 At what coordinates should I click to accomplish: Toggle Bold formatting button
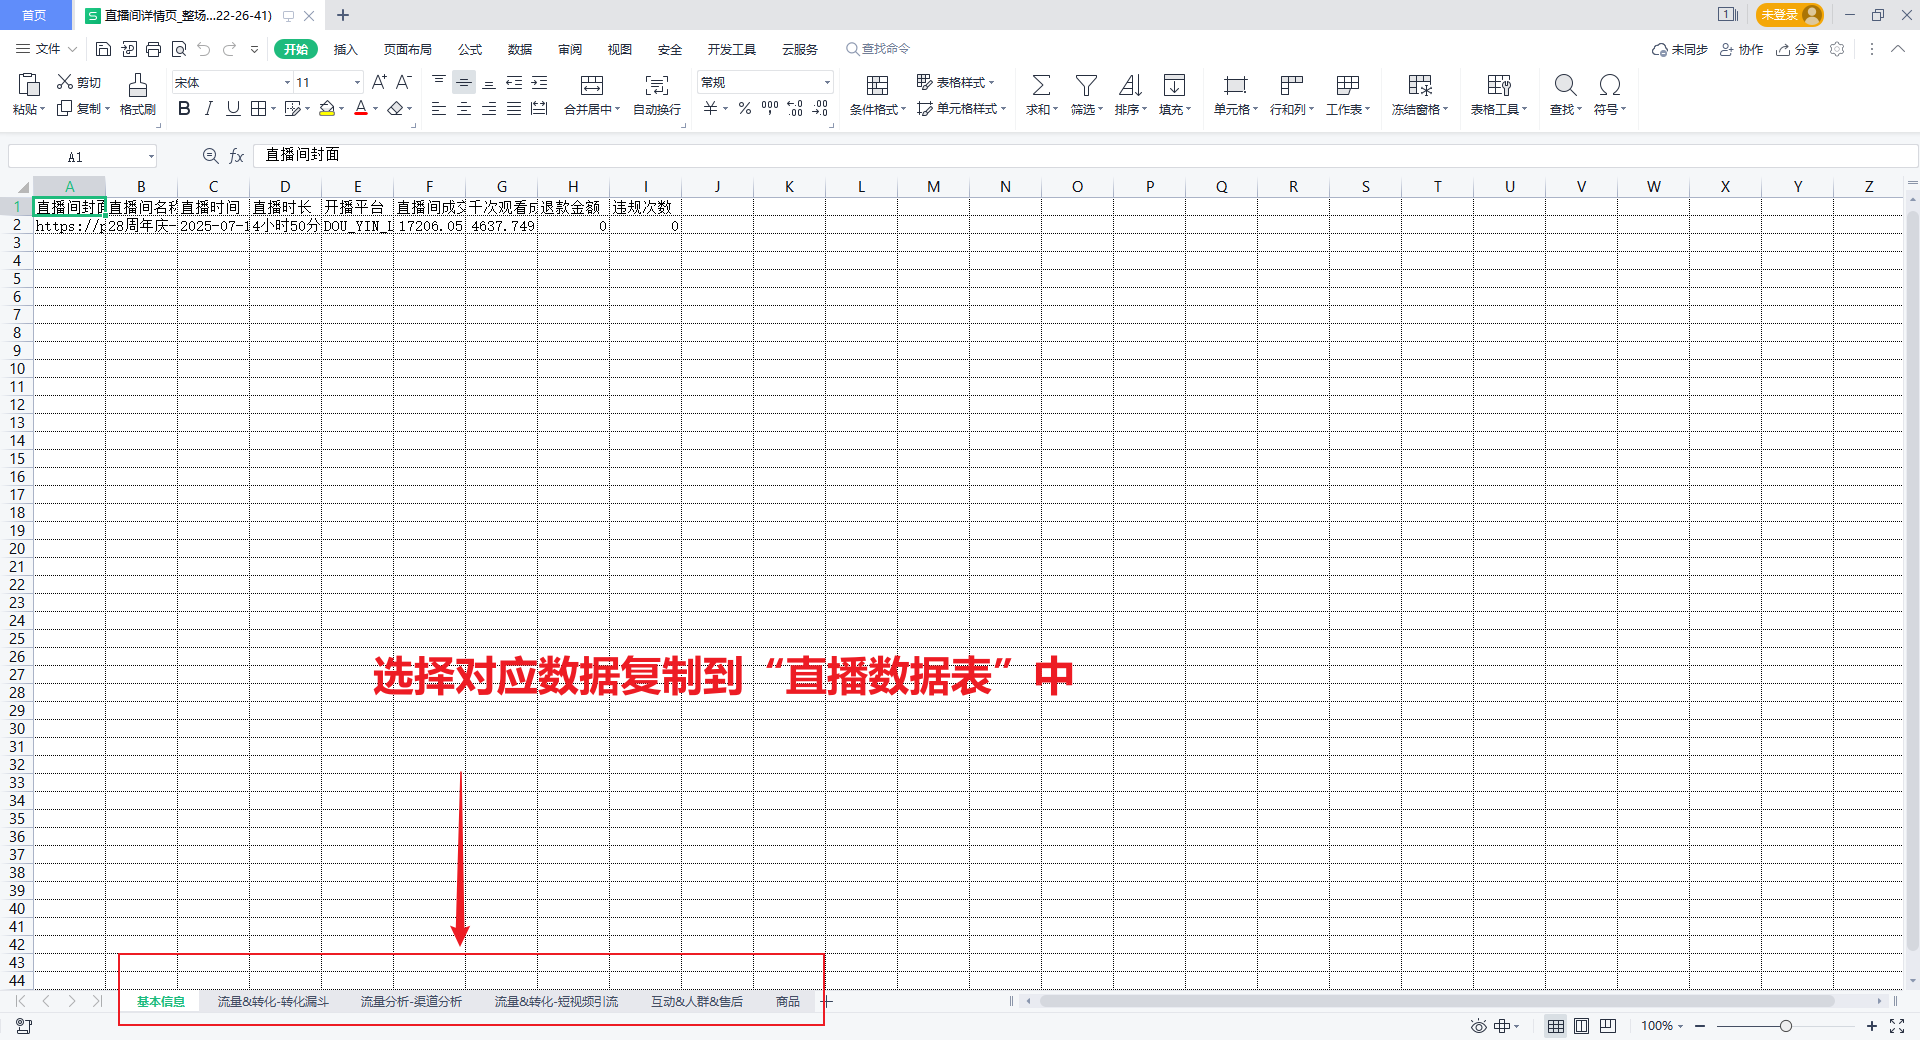(x=184, y=109)
